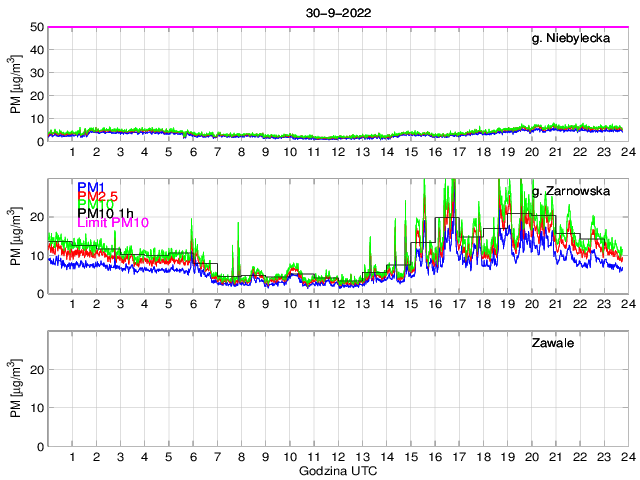
Task: Click the 20 tick on Zawale y-axis
Action: point(36,370)
